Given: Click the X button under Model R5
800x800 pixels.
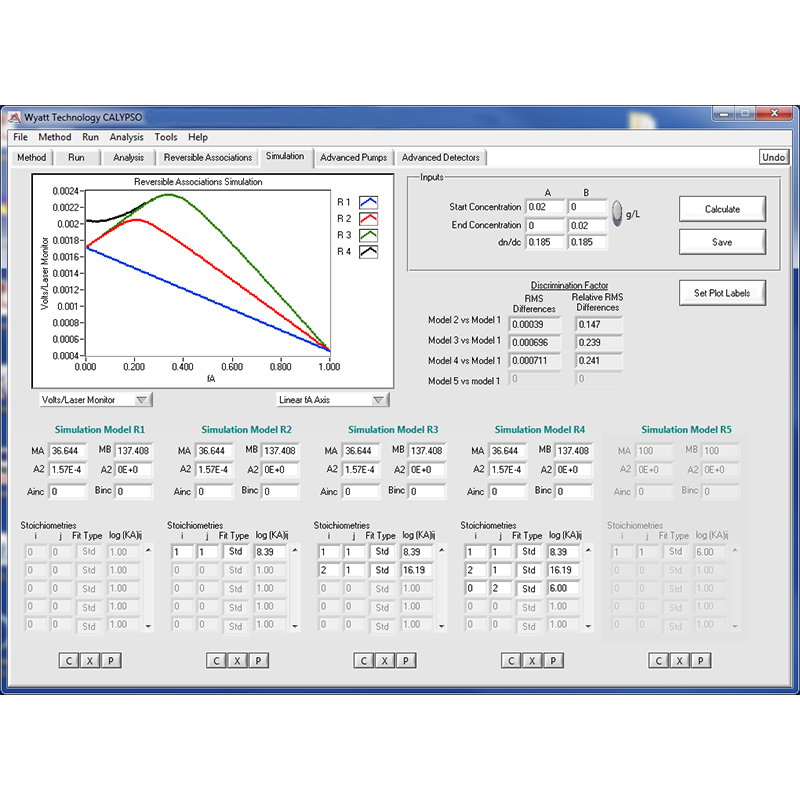Looking at the screenshot, I should coord(680,661).
